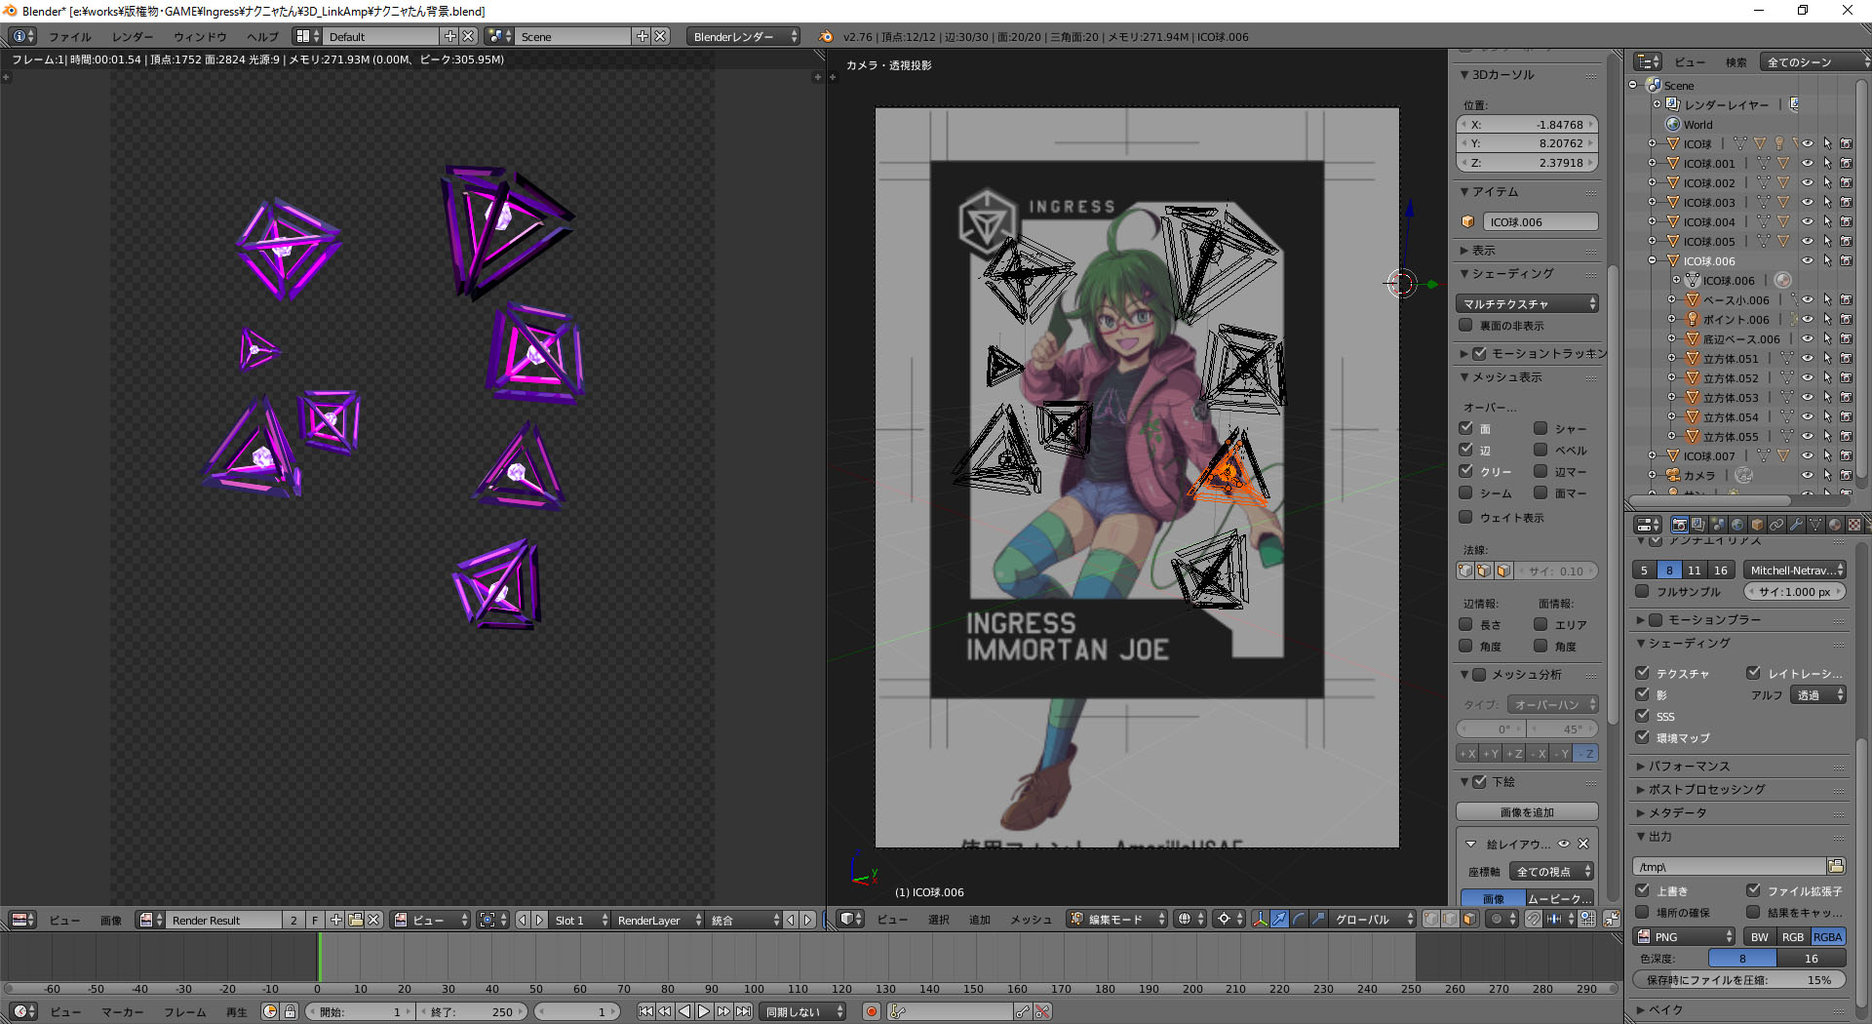Set anti-aliasing samples to 16

pyautogui.click(x=1720, y=570)
